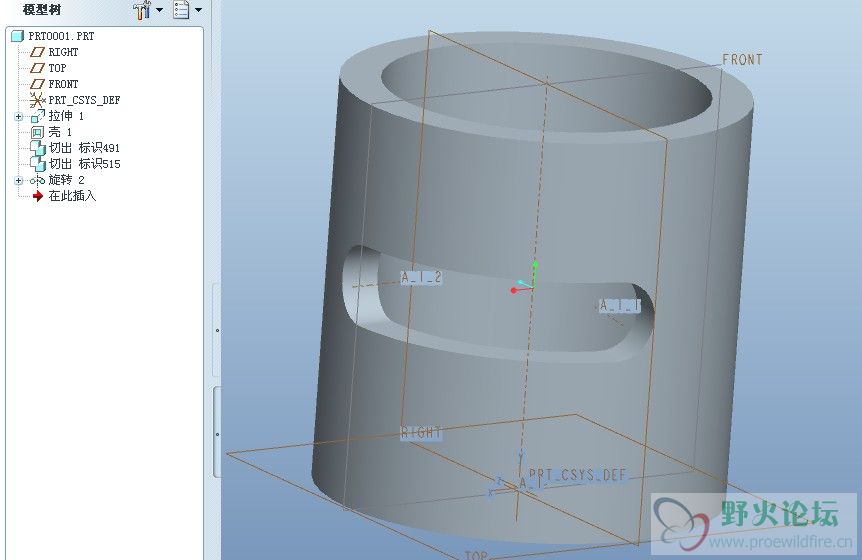Select the RIGHT datum plane in tree

tap(63, 52)
